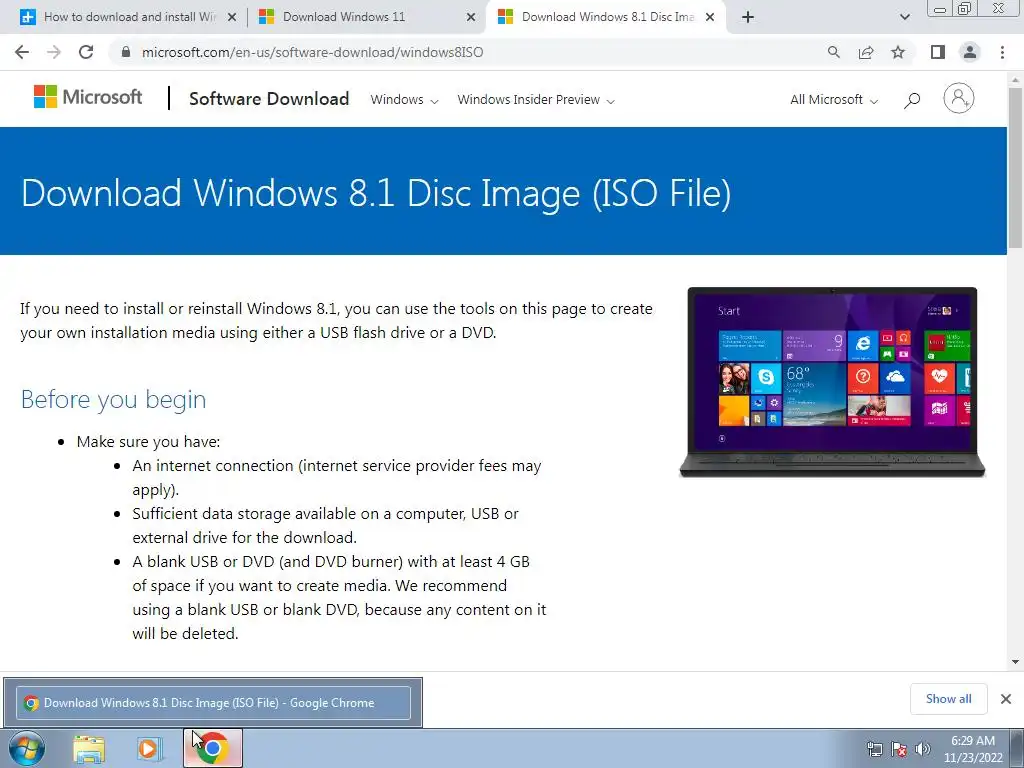The width and height of the screenshot is (1024, 768).
Task: Click the volume speaker tray icon
Action: pos(922,749)
